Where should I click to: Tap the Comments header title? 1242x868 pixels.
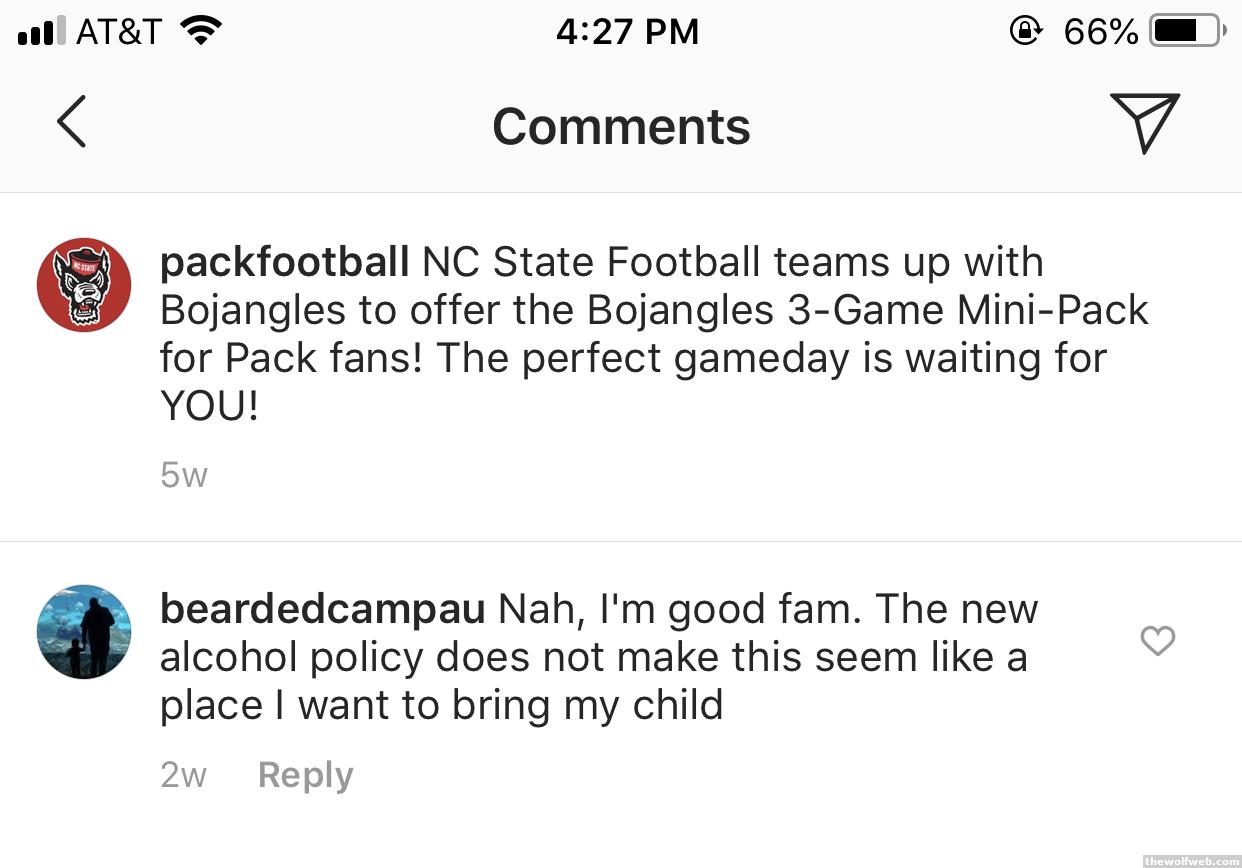click(x=621, y=127)
